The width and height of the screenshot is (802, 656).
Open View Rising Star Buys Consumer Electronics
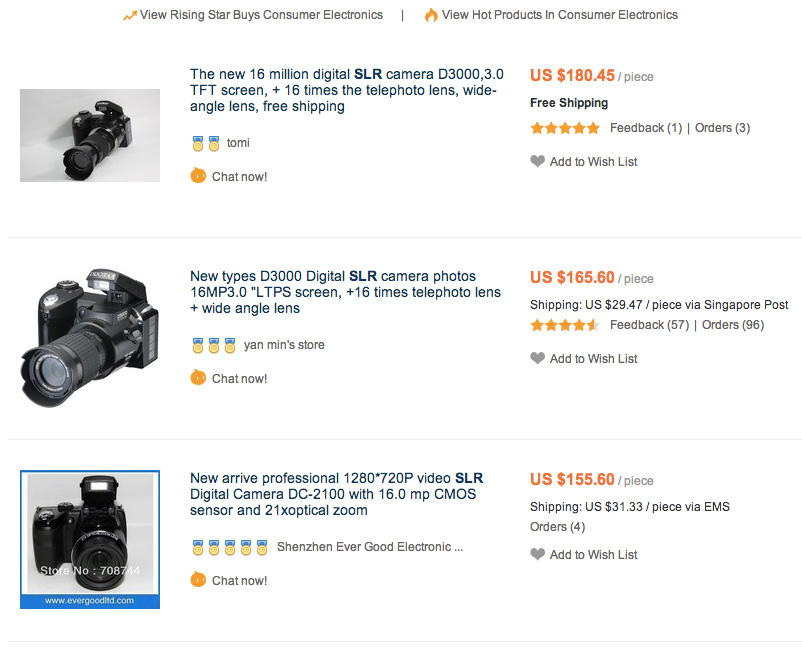(x=261, y=15)
